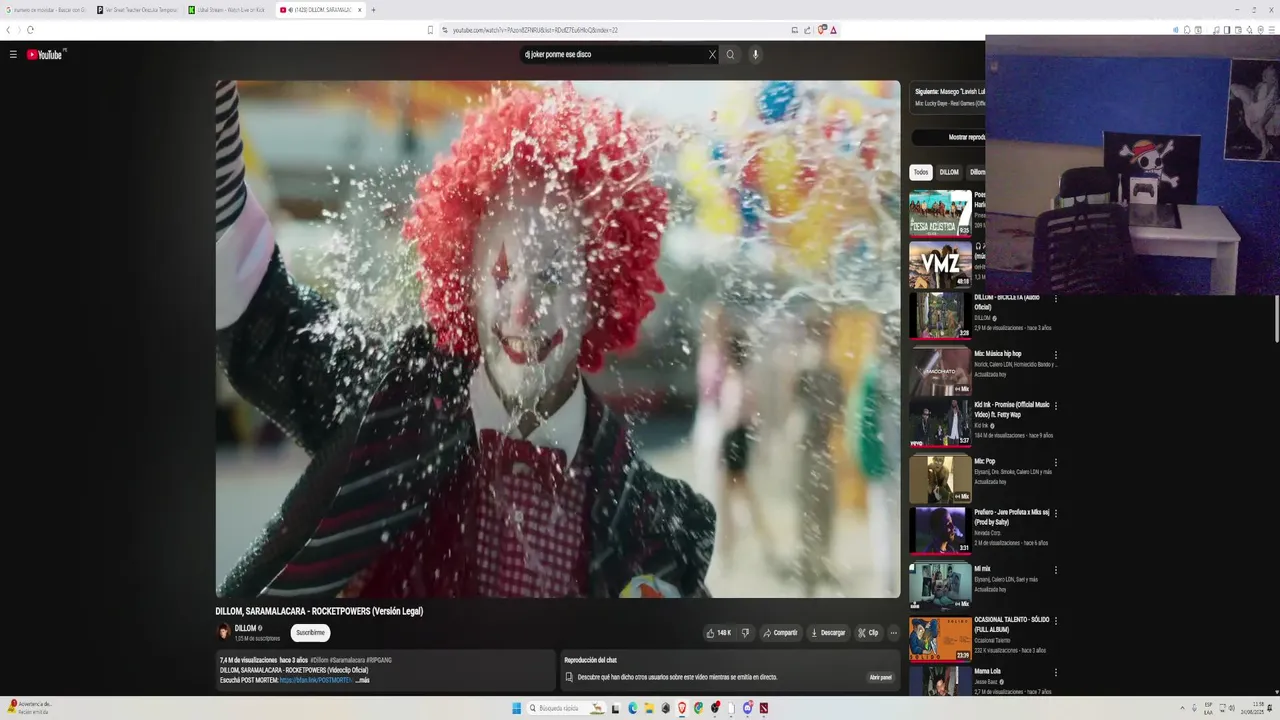1280x720 pixels.
Task: Open Brave browser from the taskbar
Action: (x=682, y=708)
